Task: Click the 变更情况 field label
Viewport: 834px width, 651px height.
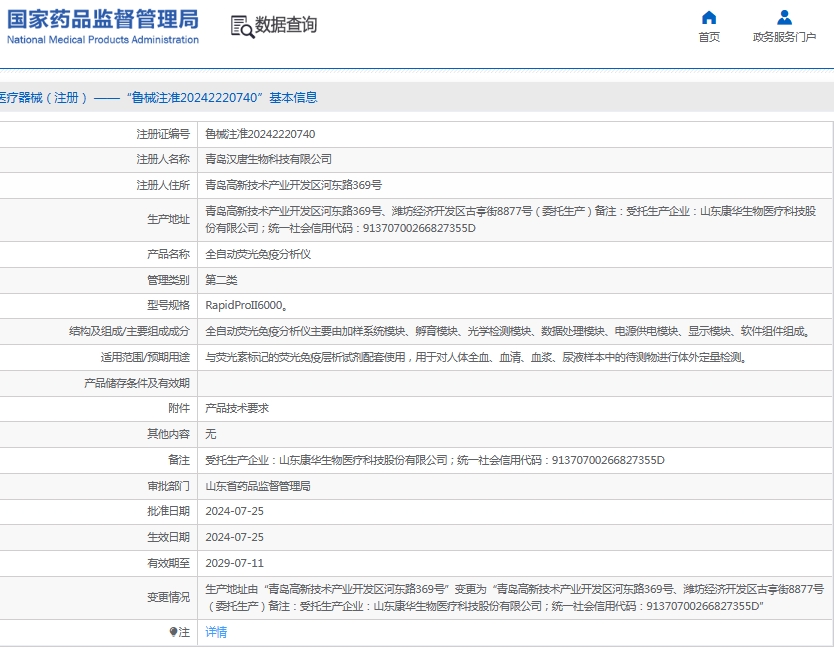Action: point(168,598)
